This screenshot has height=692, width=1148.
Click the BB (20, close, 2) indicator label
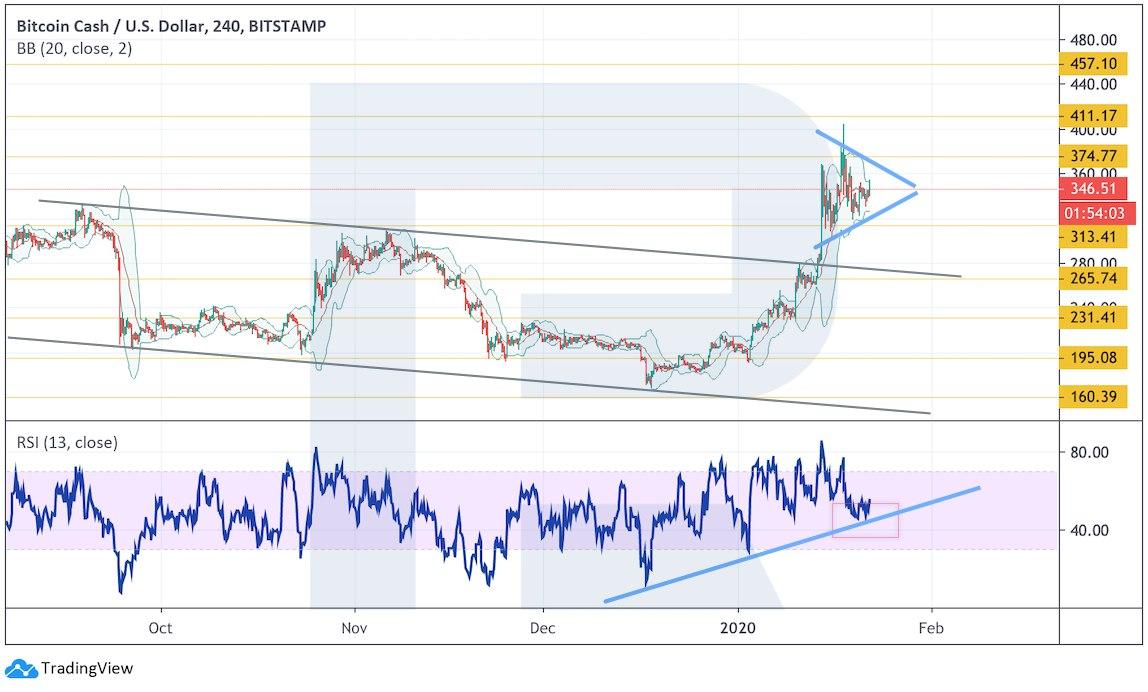(74, 49)
